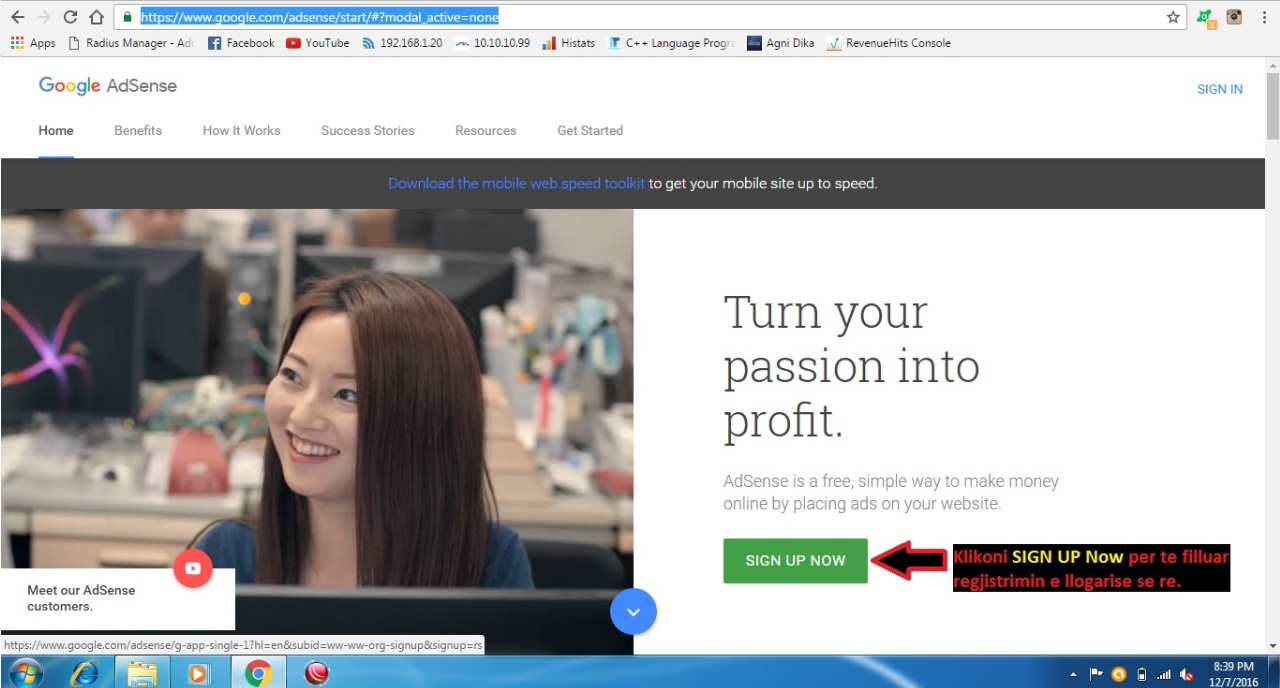Open the Radius Manager bookmark

tap(131, 43)
